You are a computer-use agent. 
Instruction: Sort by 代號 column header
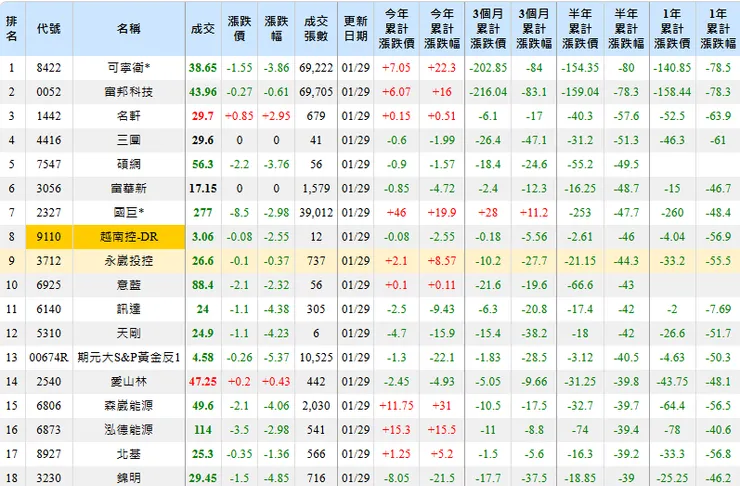tap(49, 29)
